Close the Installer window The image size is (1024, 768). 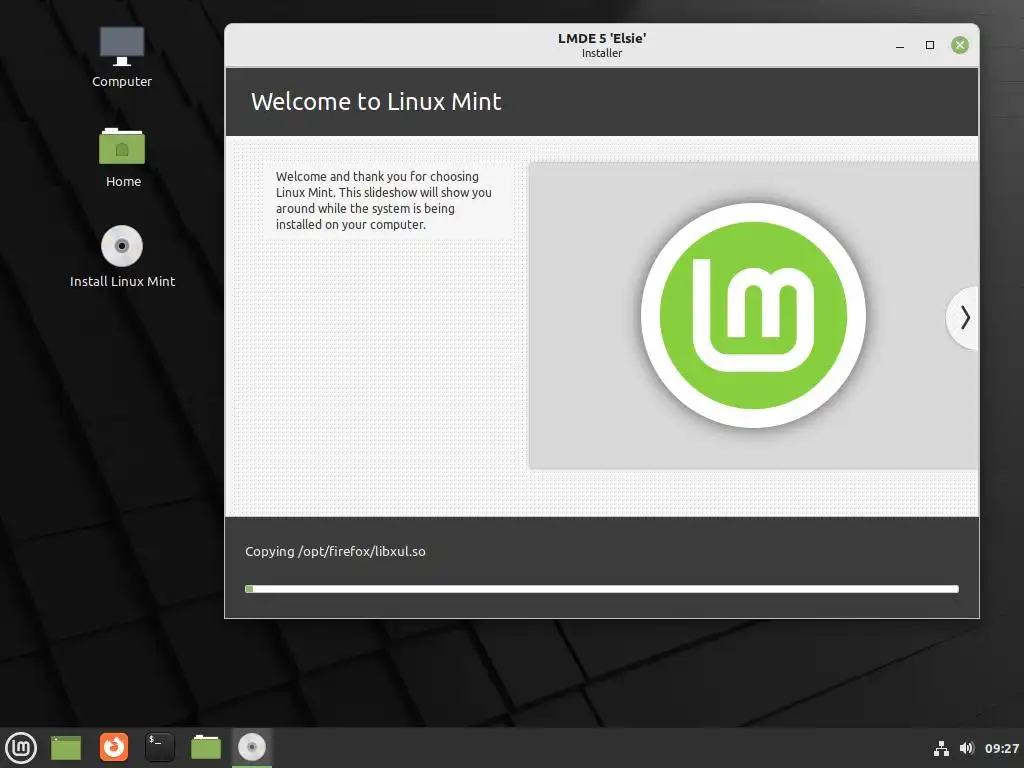(960, 45)
